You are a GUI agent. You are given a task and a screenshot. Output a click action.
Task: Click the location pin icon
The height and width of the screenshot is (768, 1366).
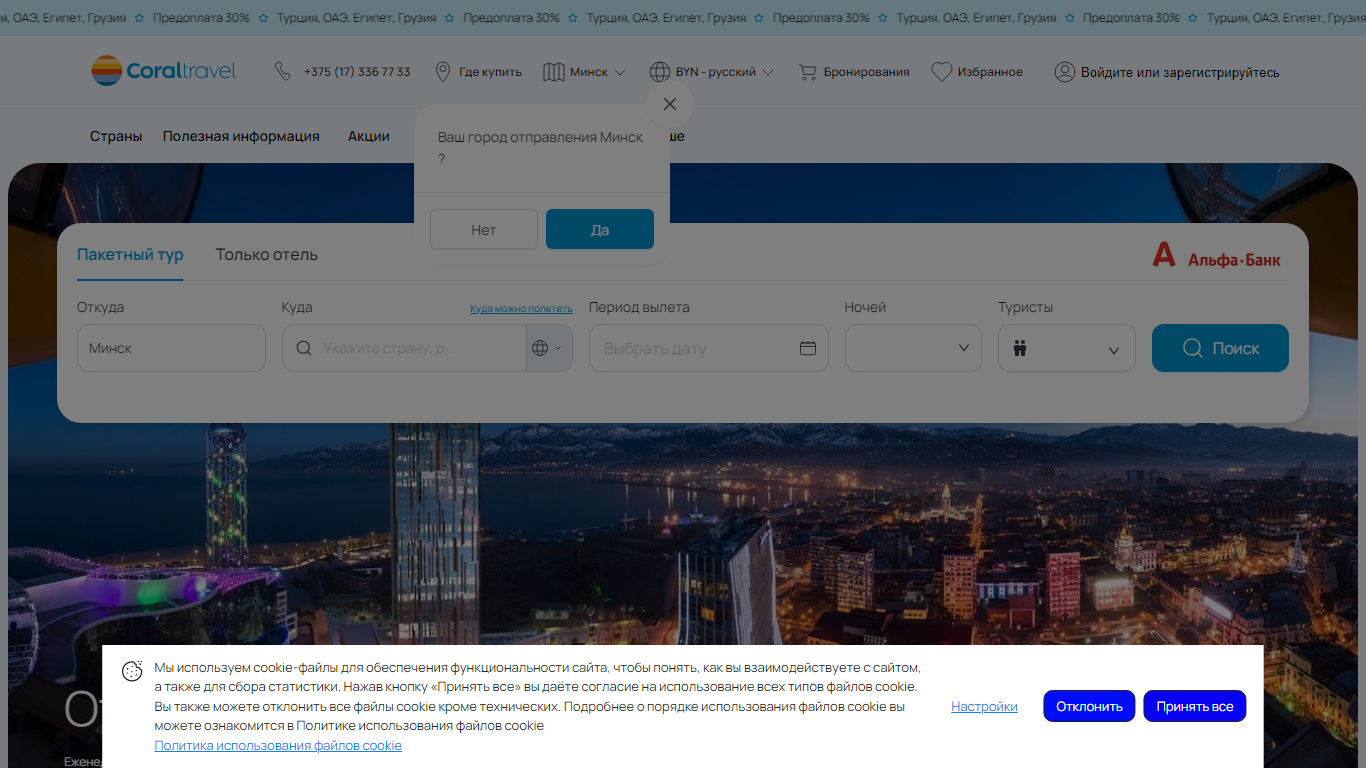pos(443,72)
